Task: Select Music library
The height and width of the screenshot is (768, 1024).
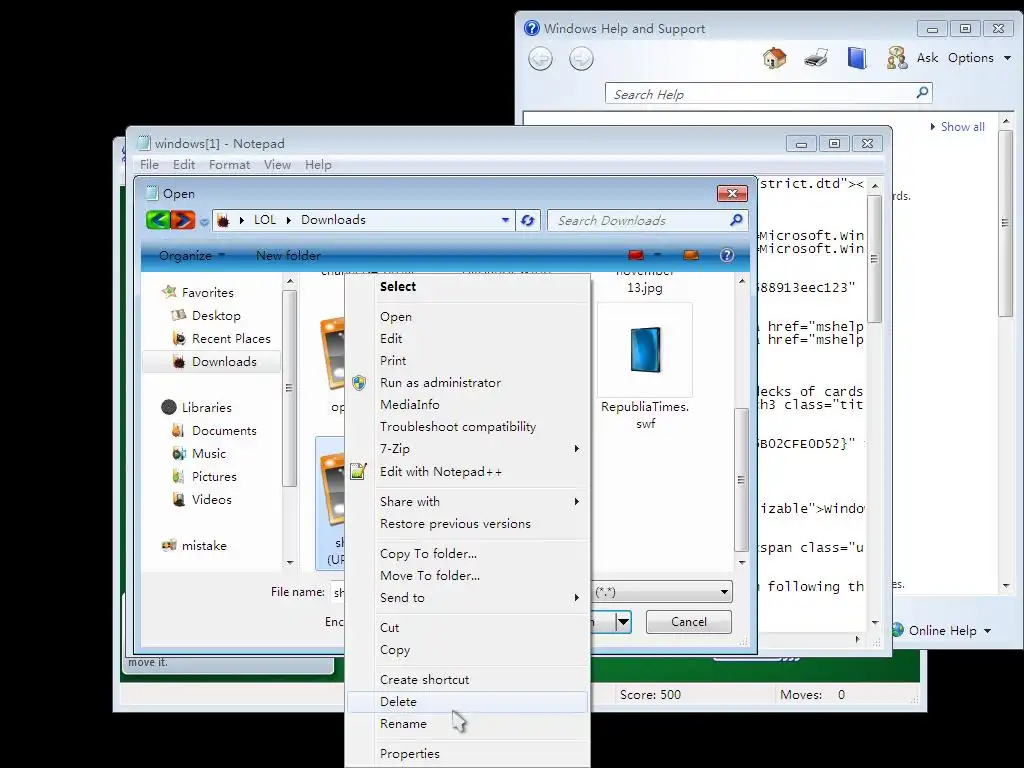Action: coord(209,453)
